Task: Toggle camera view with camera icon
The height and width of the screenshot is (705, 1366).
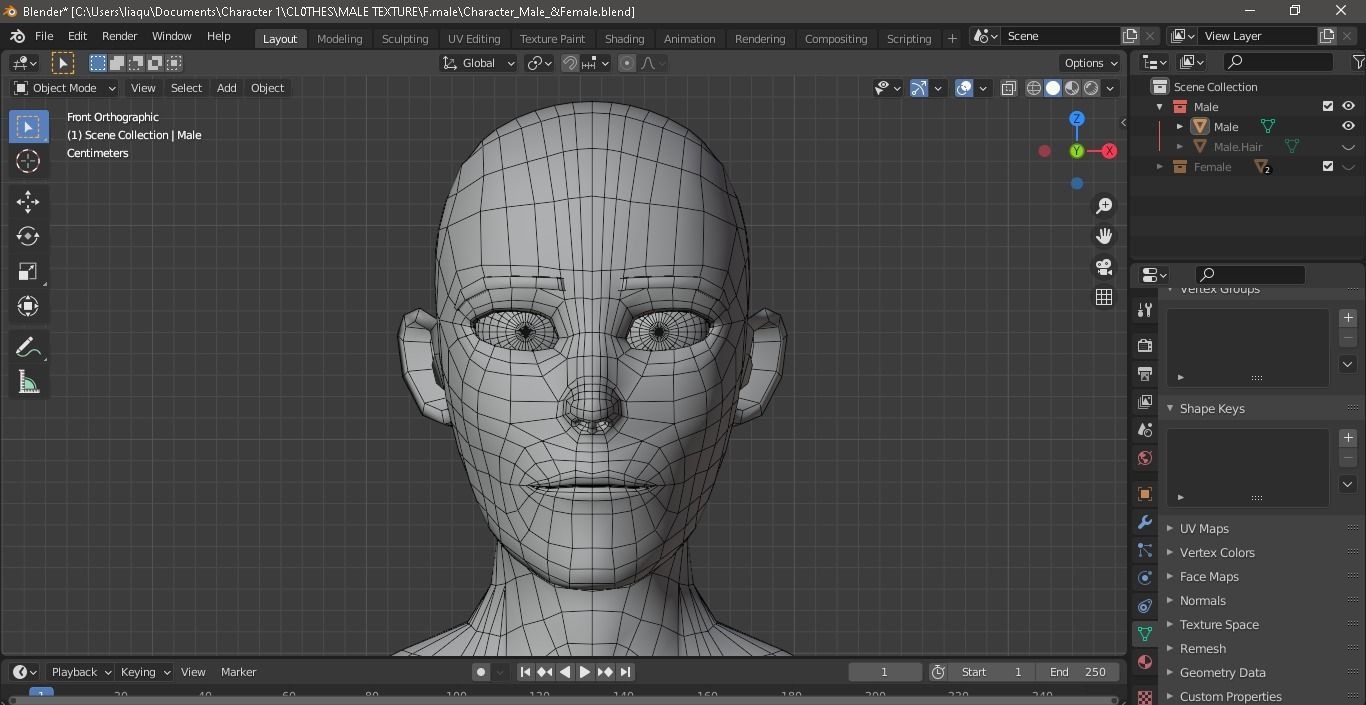Action: [1104, 267]
